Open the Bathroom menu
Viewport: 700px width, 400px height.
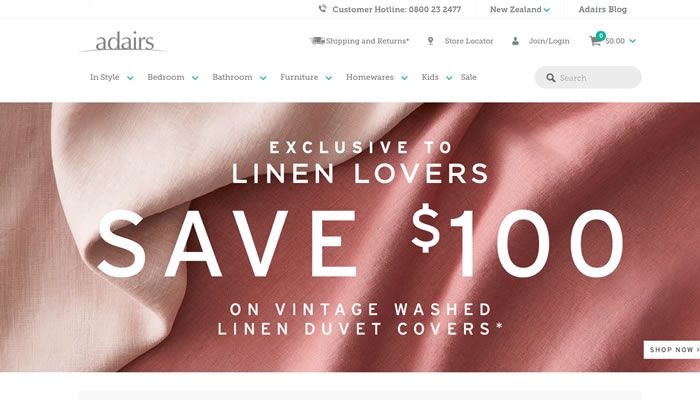[232, 77]
